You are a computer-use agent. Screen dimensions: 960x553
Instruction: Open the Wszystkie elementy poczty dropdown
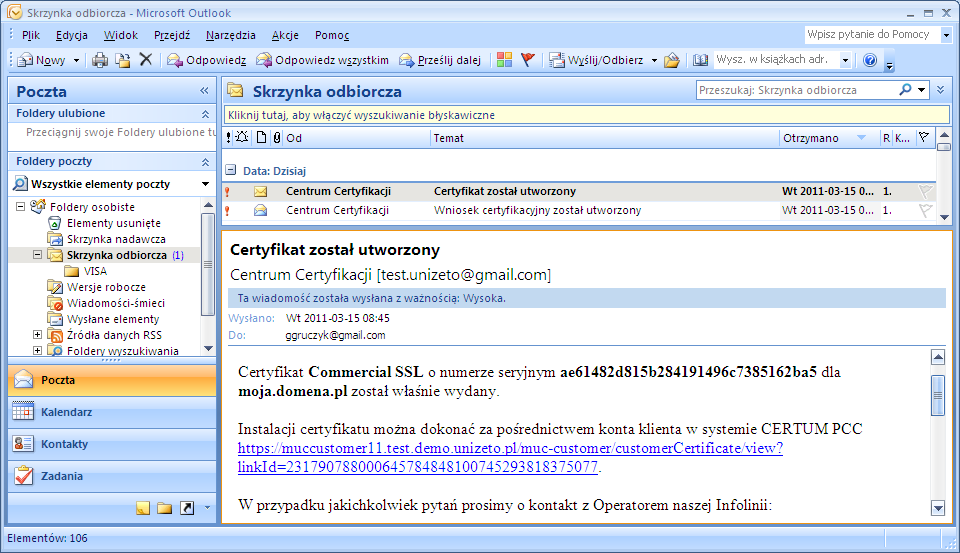[x=205, y=184]
